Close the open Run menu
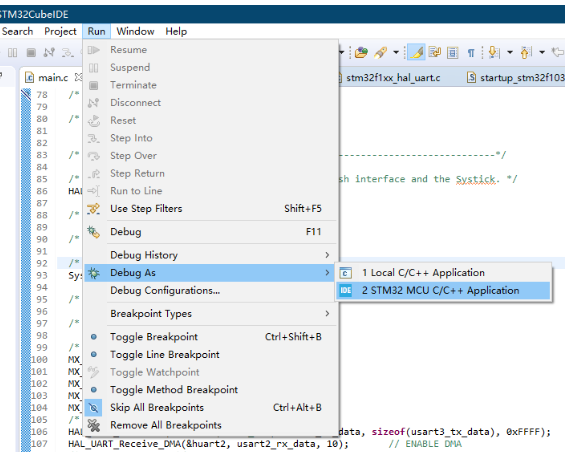The width and height of the screenshot is (565, 452). coord(97,31)
